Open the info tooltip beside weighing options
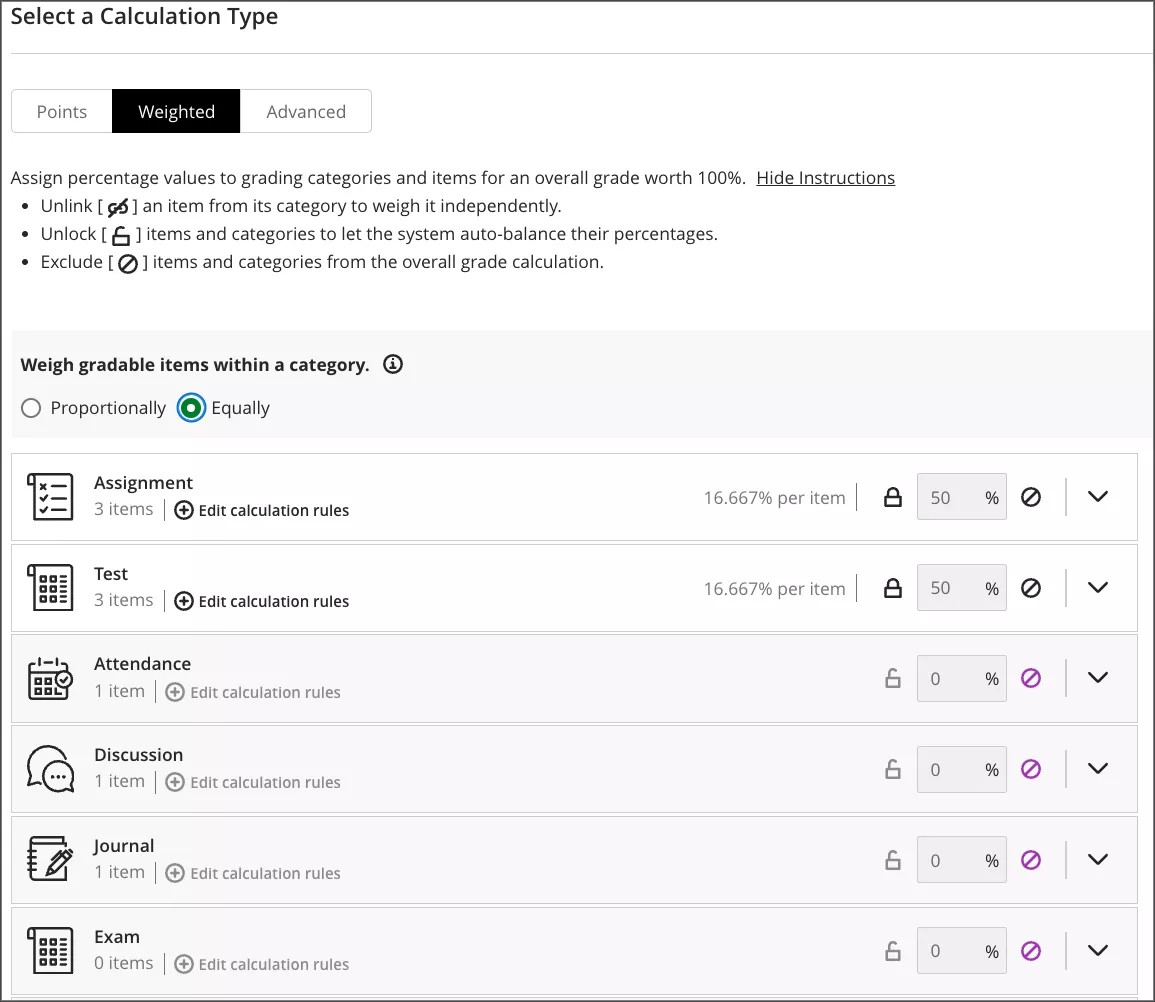The width and height of the screenshot is (1155, 1002). 392,364
